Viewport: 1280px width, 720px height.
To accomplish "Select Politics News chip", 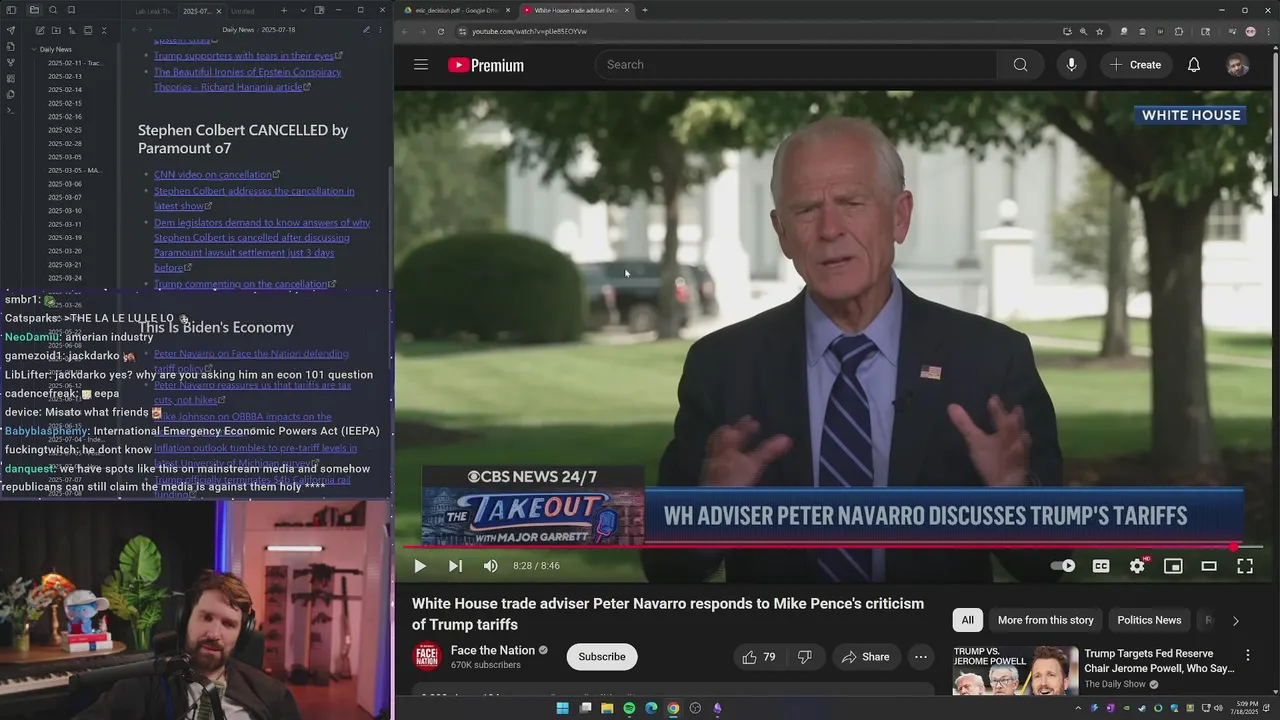I will 1149,620.
